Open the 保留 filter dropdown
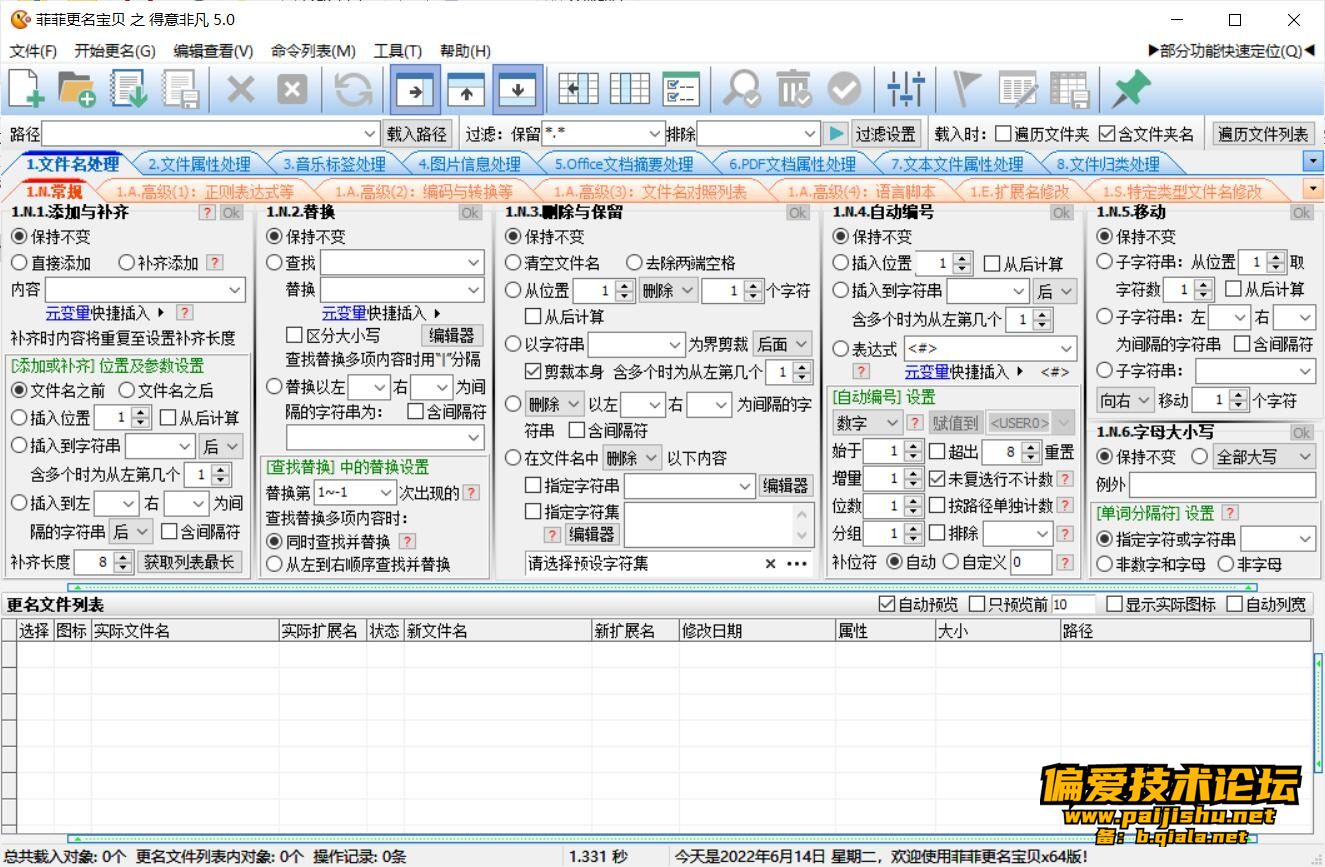Viewport: 1325px width, 867px height. click(655, 133)
